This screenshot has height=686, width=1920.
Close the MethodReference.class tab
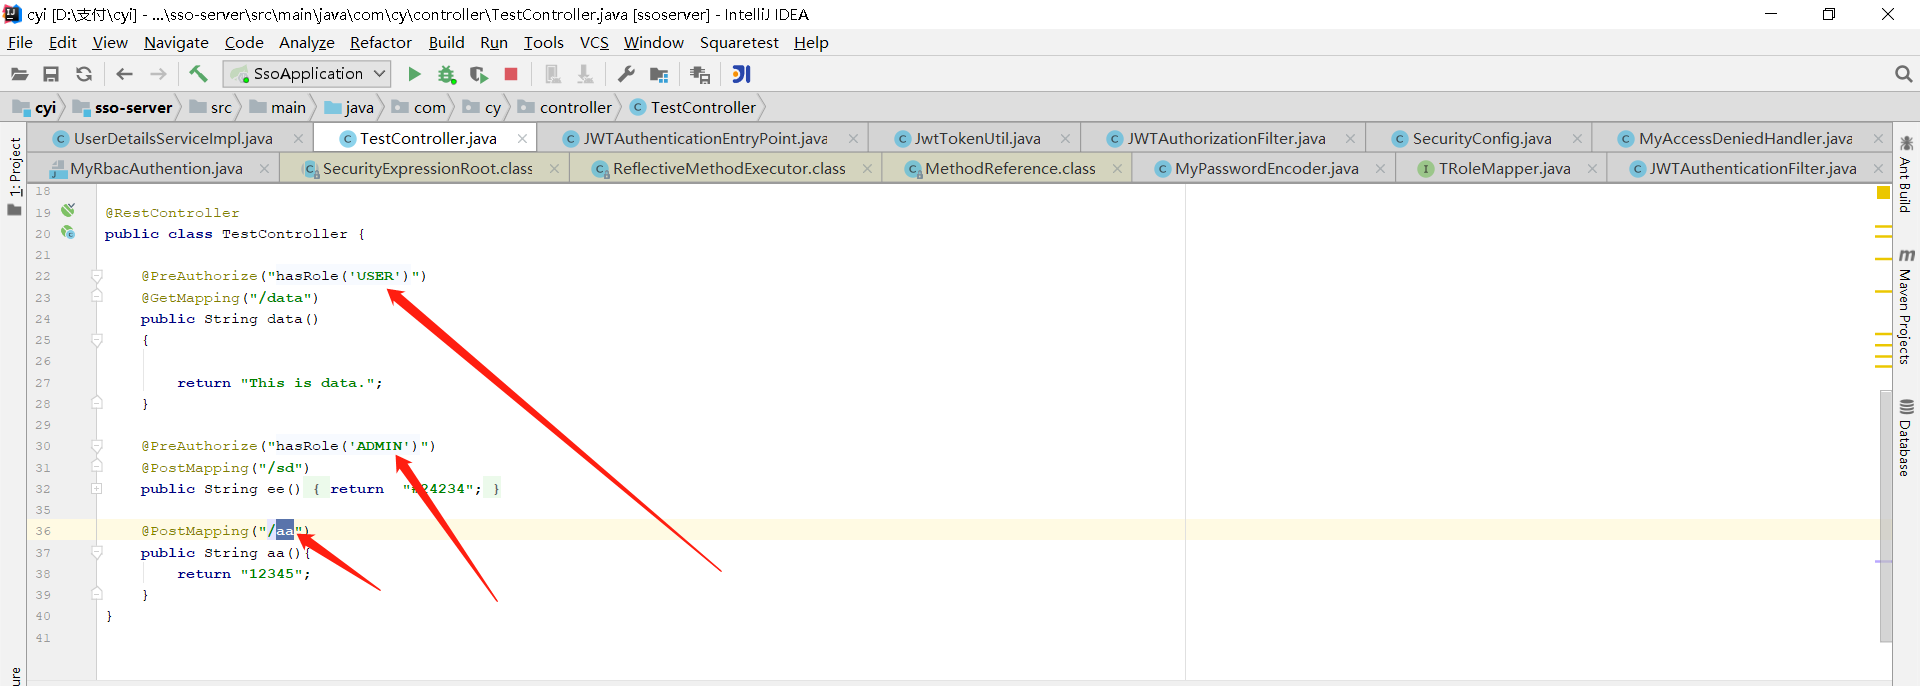(x=1117, y=169)
